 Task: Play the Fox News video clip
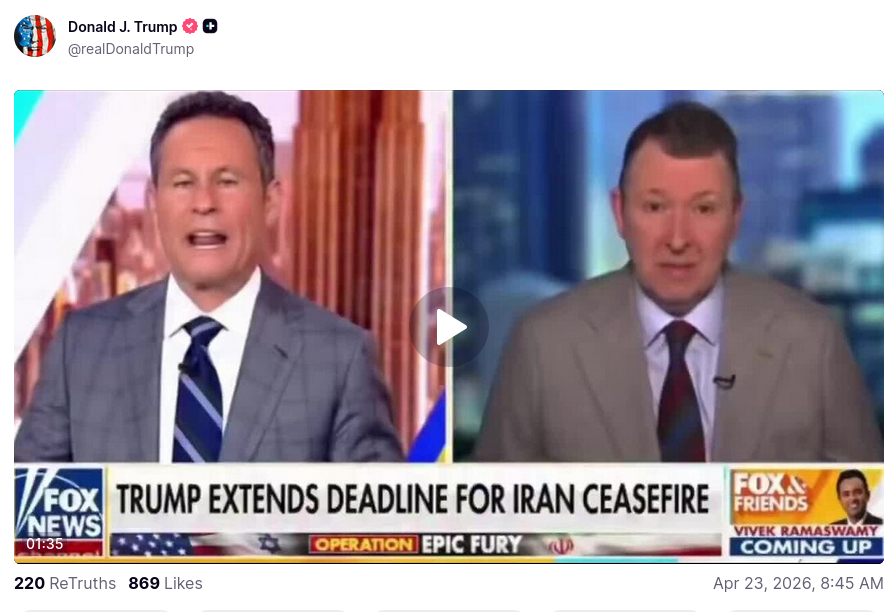coord(449,327)
